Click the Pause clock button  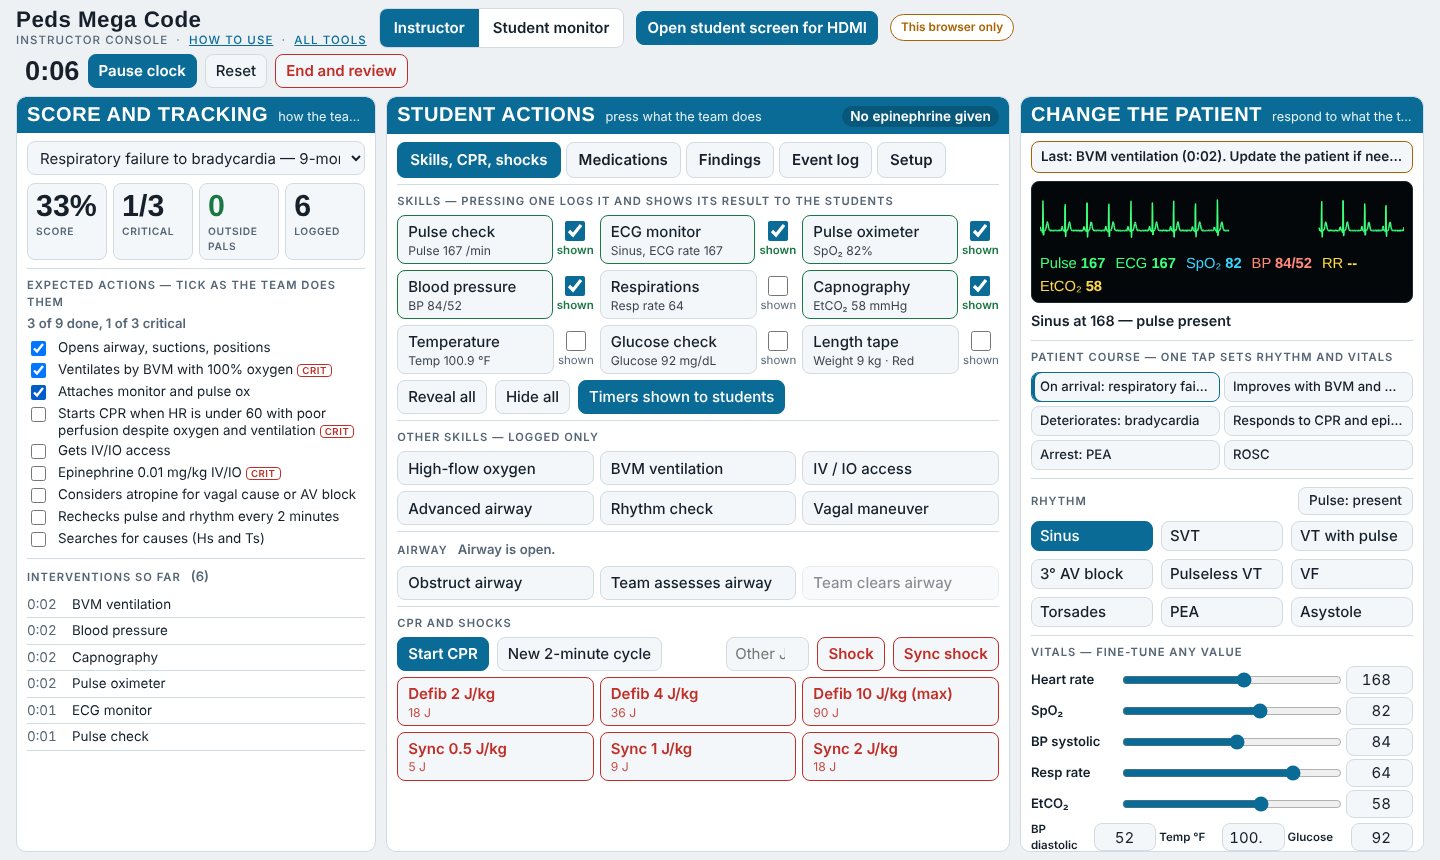click(x=142, y=71)
